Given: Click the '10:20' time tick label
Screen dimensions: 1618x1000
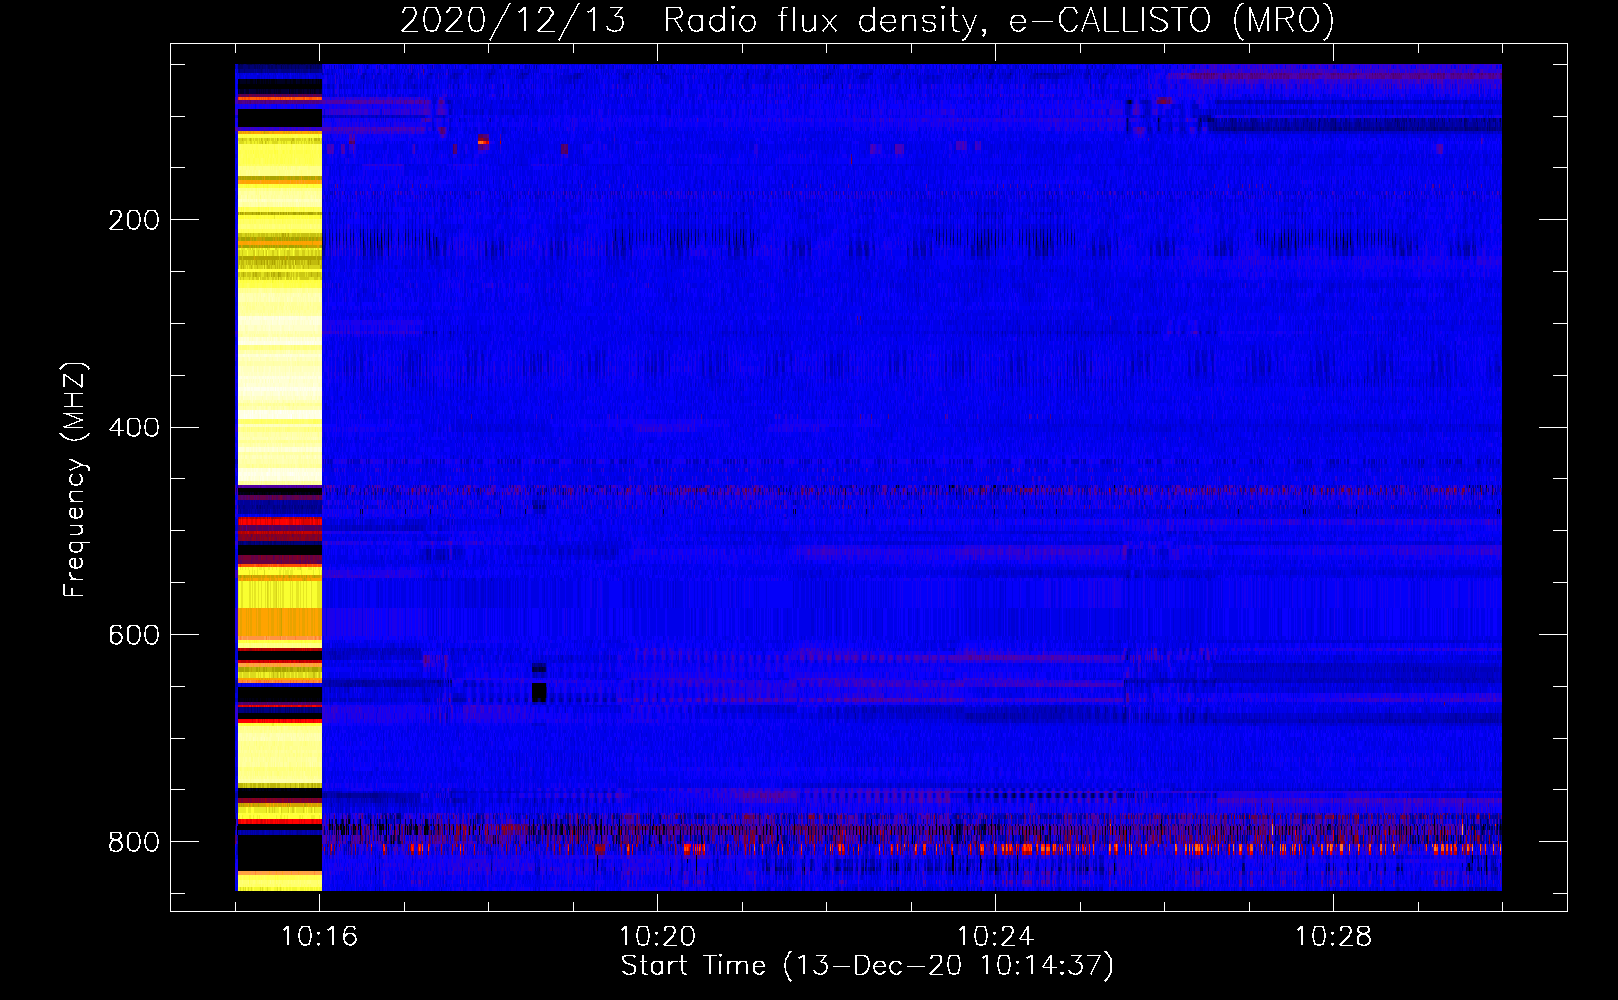Looking at the screenshot, I should click(657, 937).
